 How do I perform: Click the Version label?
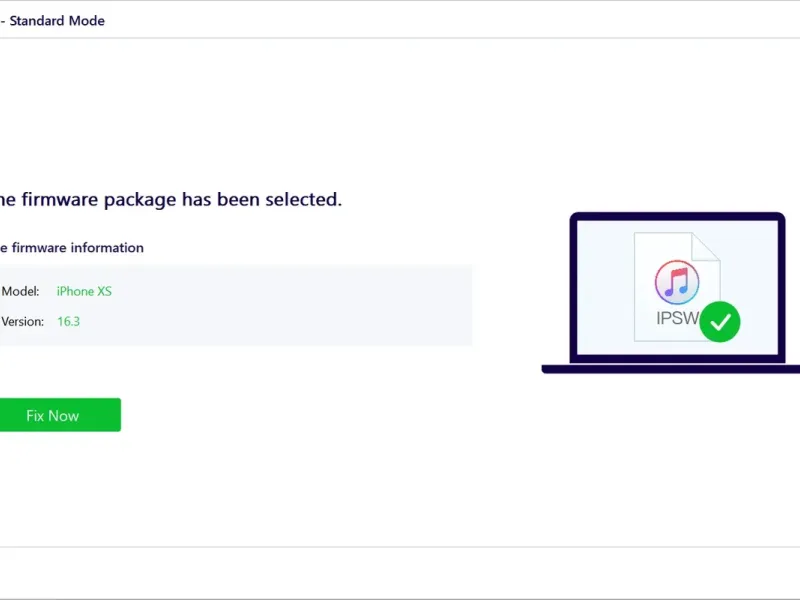pos(22,321)
